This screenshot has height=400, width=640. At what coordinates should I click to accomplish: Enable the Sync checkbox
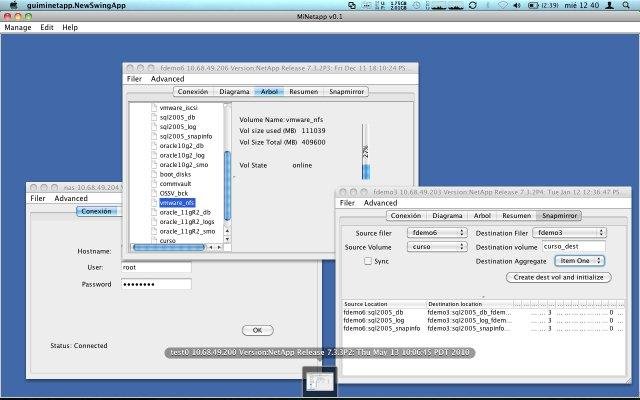[368, 261]
